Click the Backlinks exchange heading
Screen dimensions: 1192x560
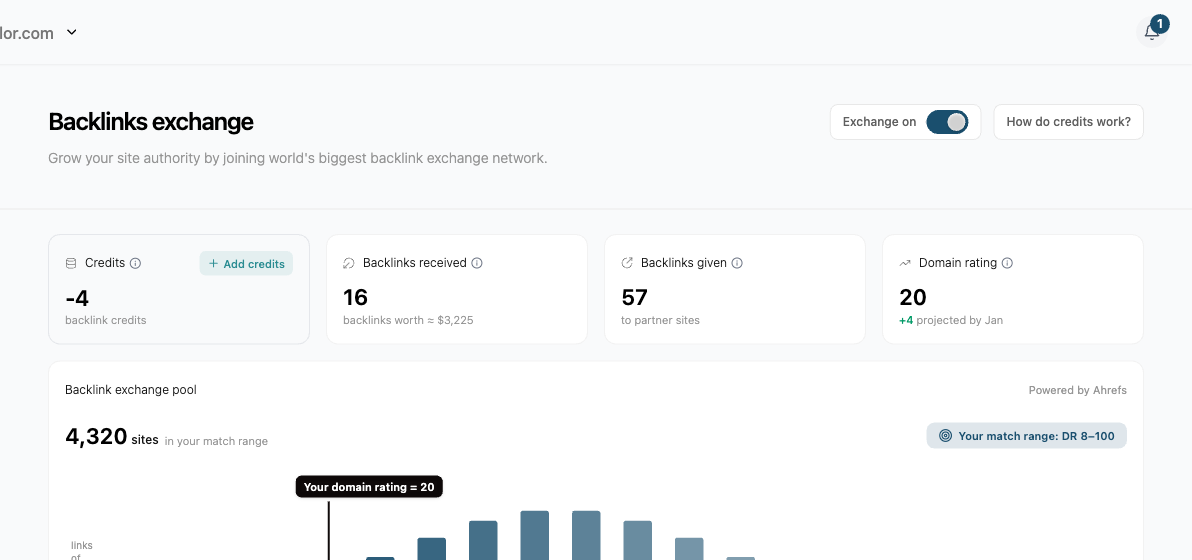tap(151, 122)
